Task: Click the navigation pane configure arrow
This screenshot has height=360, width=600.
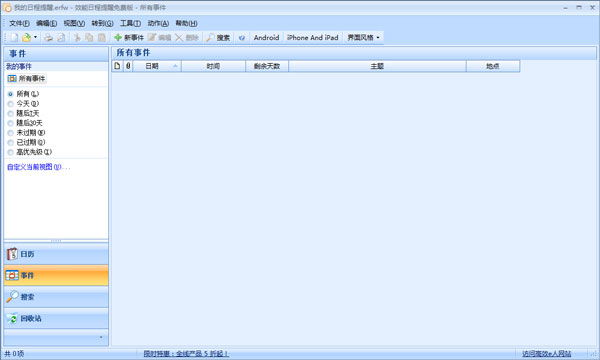Action: coord(101,337)
